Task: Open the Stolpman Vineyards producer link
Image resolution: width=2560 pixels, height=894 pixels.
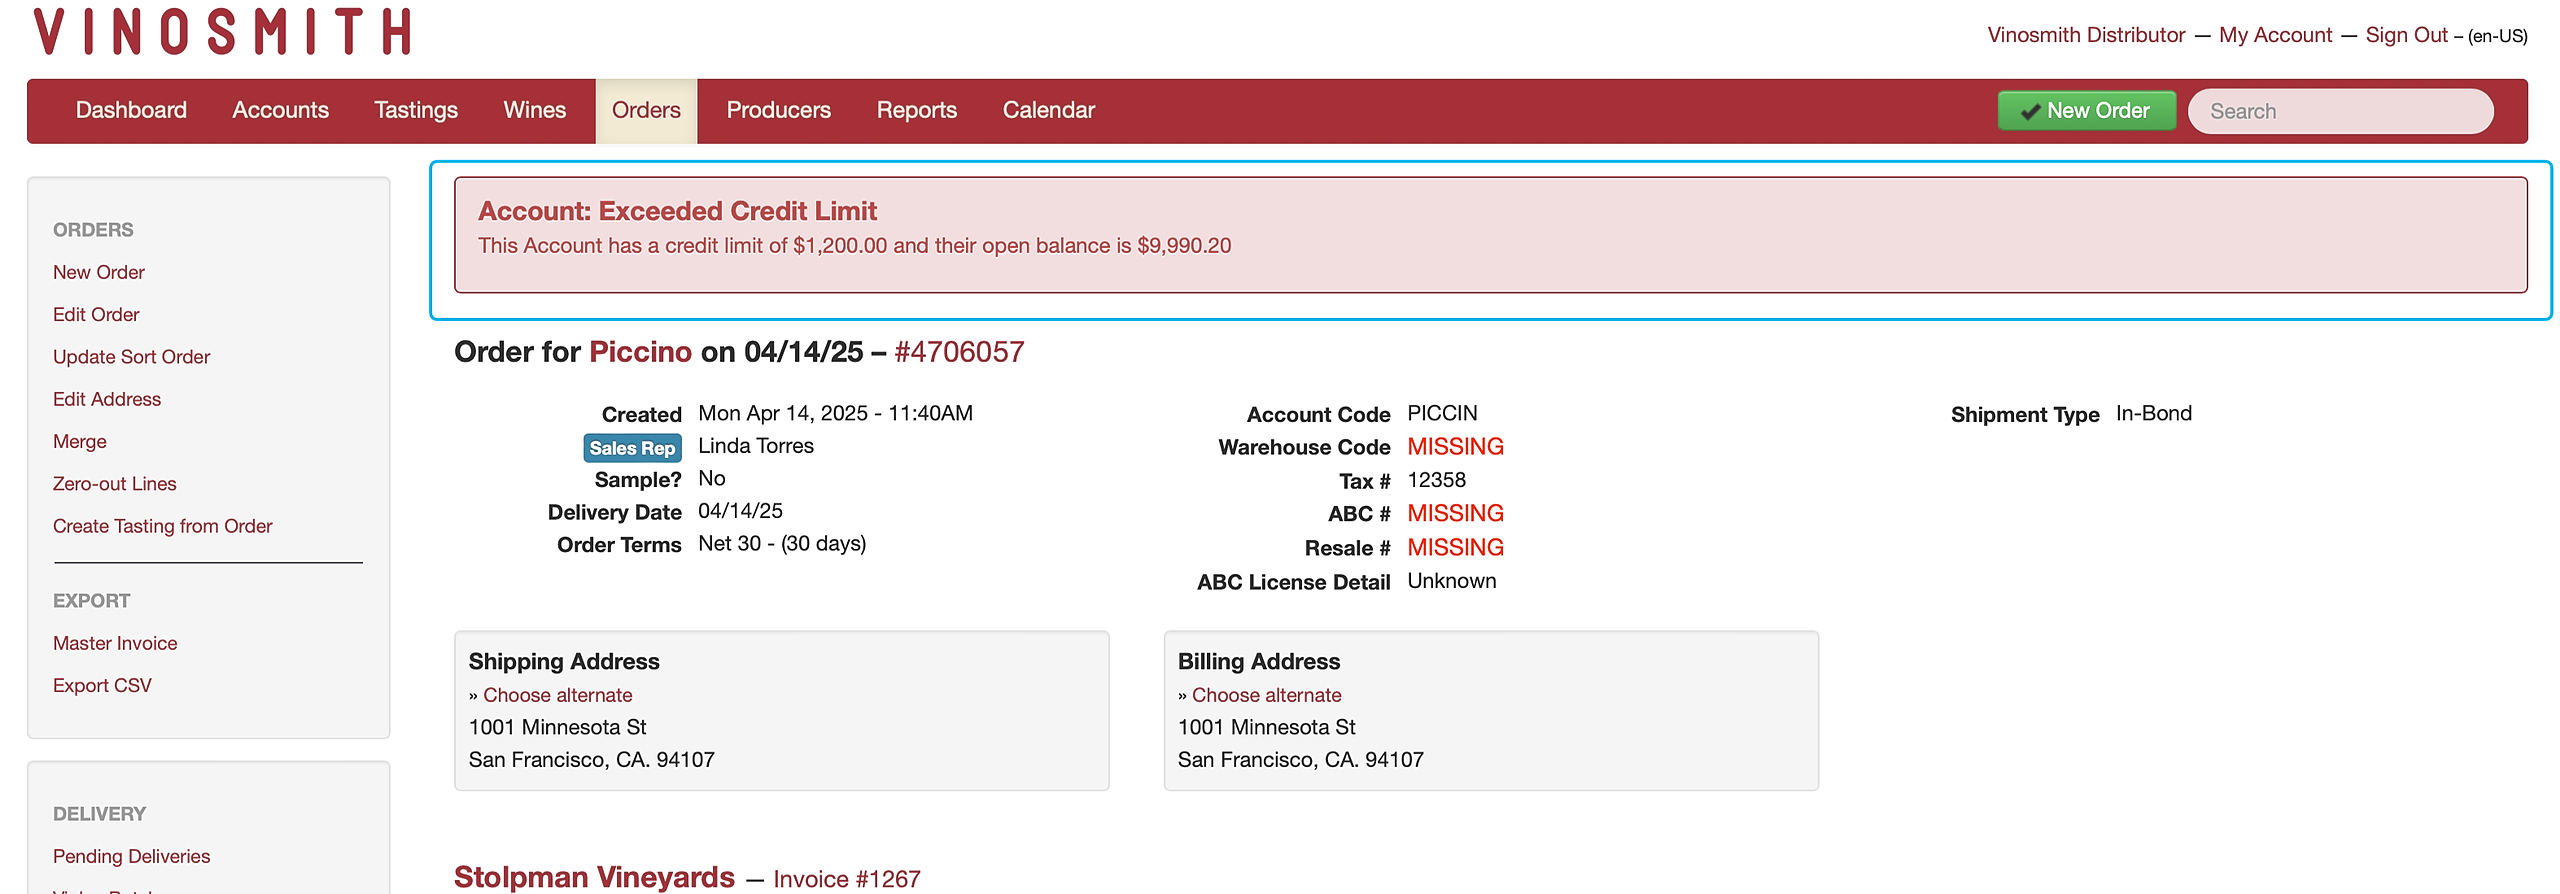Action: (594, 877)
